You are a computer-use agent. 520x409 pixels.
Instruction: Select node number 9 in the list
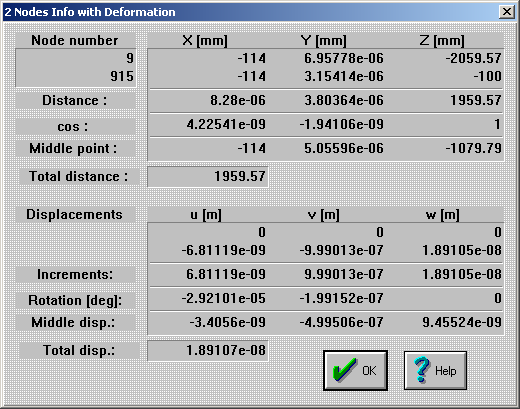tap(130, 58)
